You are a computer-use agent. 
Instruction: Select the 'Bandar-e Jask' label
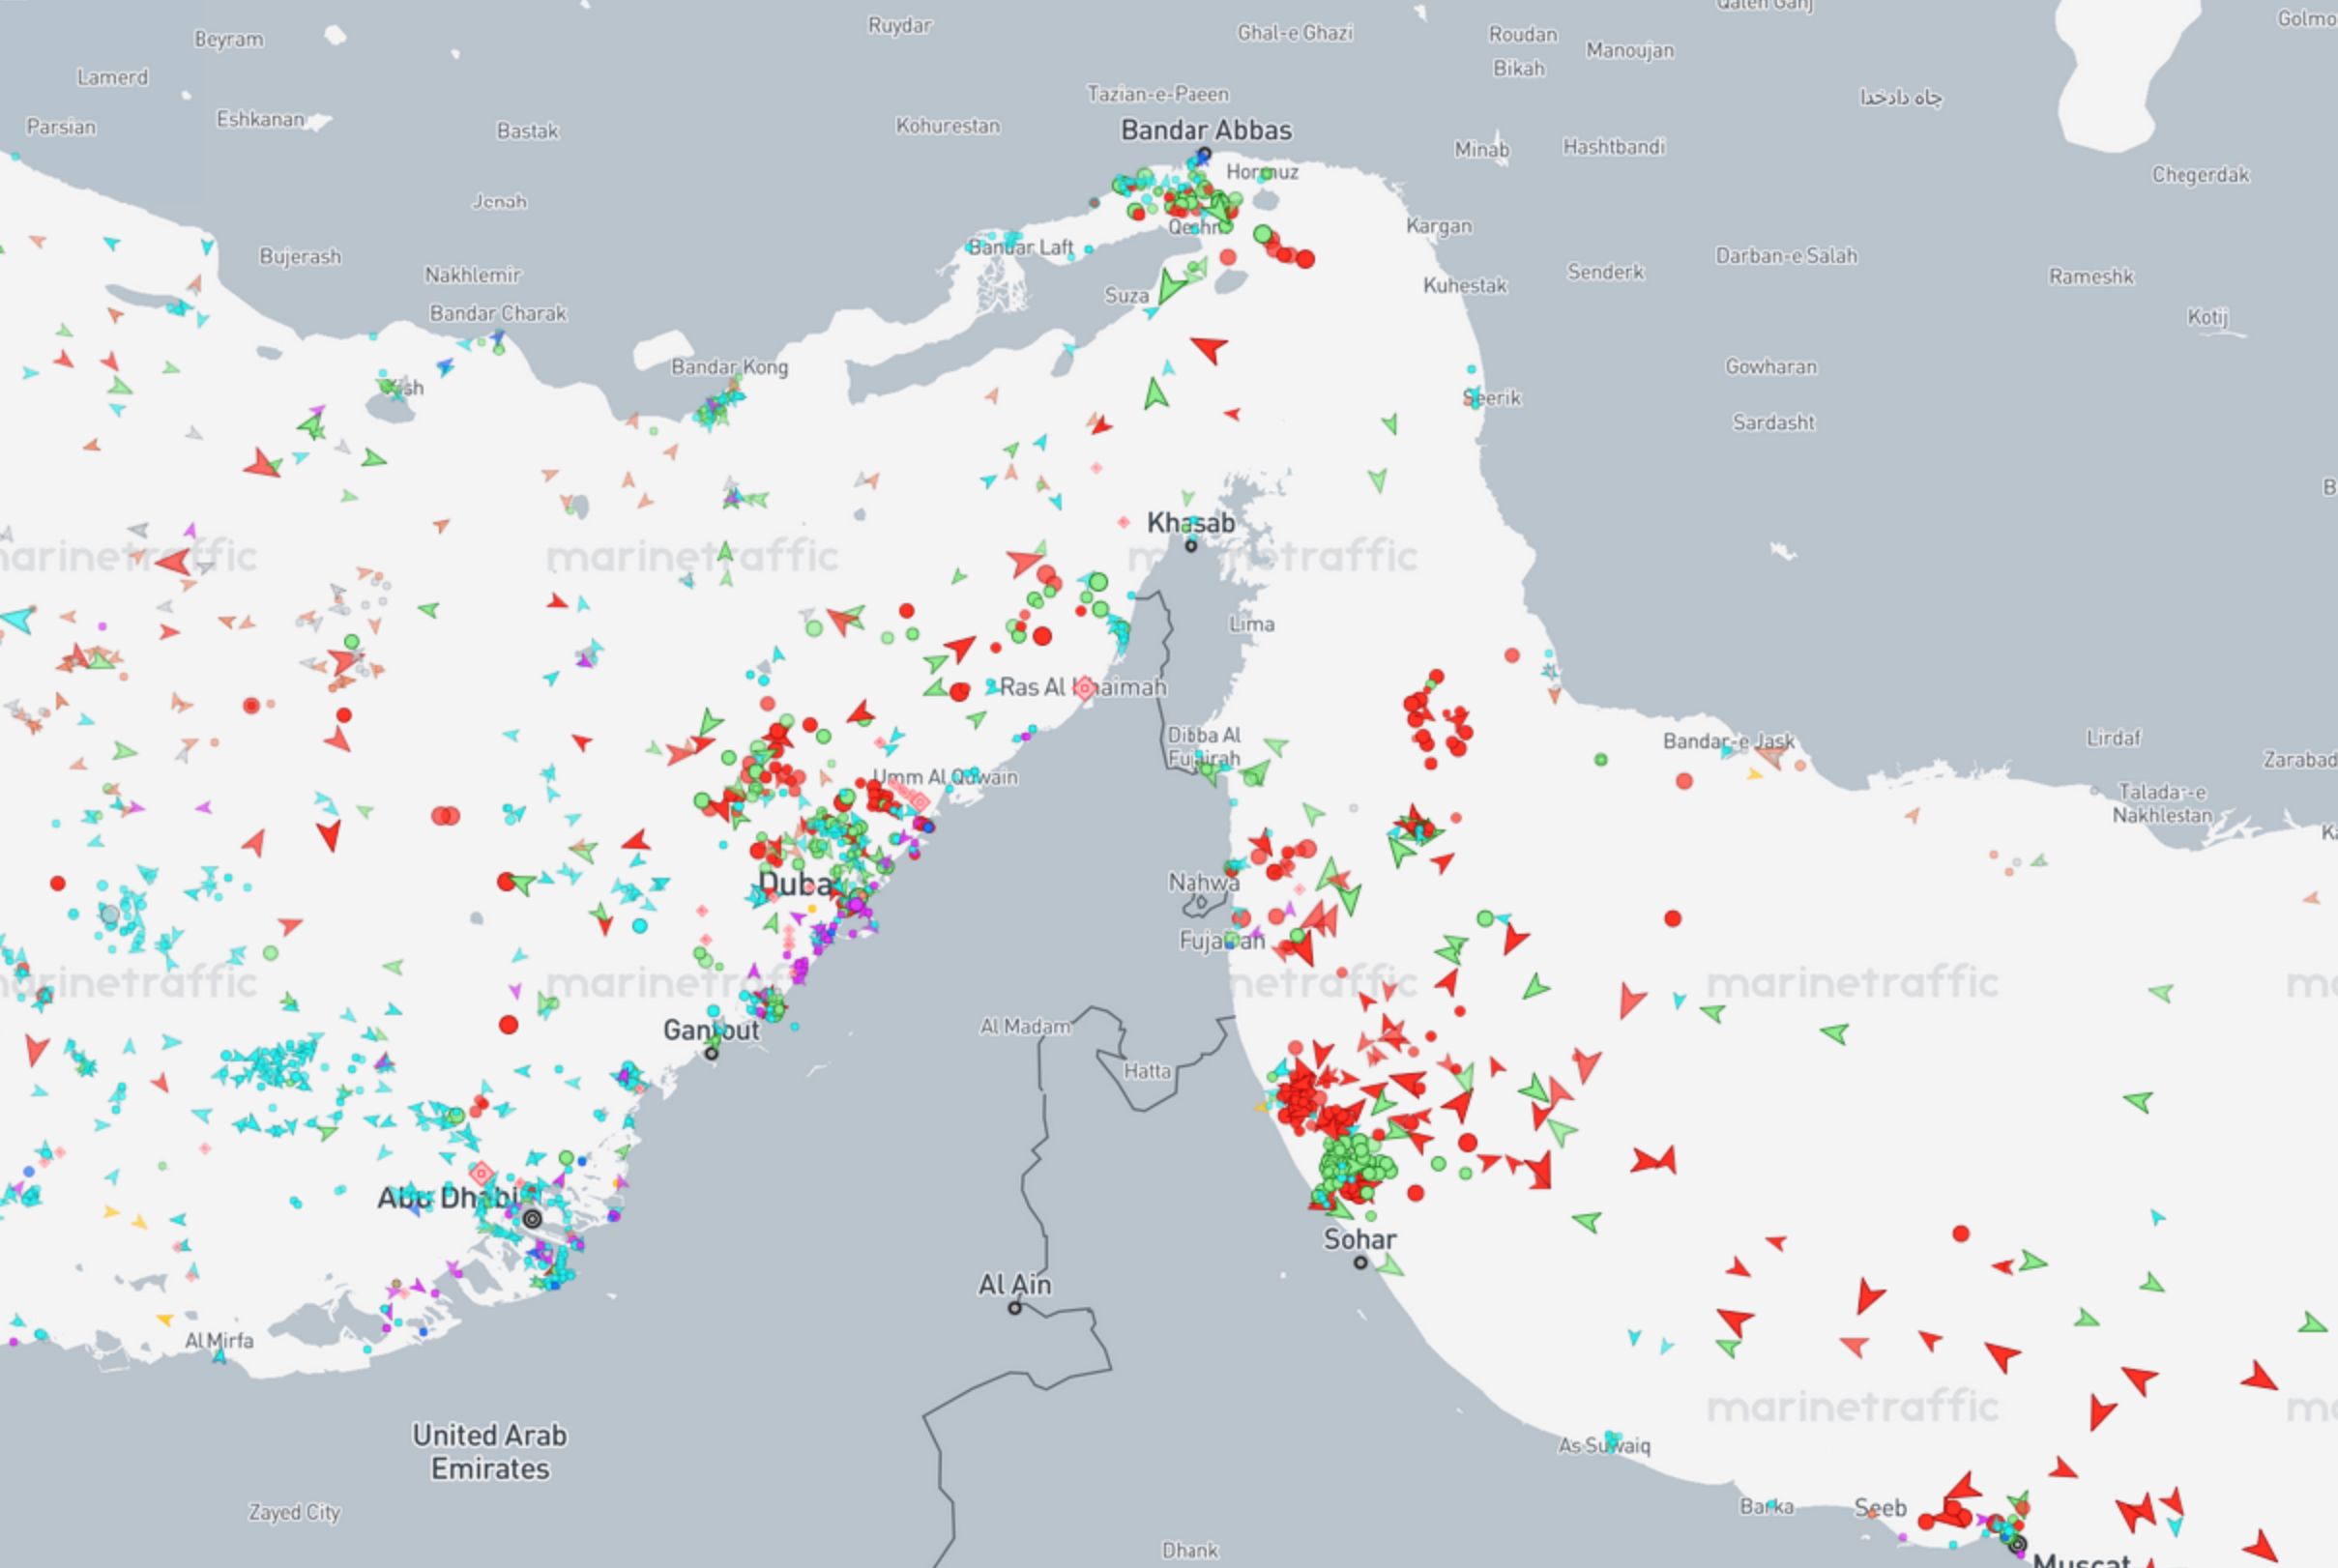(x=1729, y=741)
